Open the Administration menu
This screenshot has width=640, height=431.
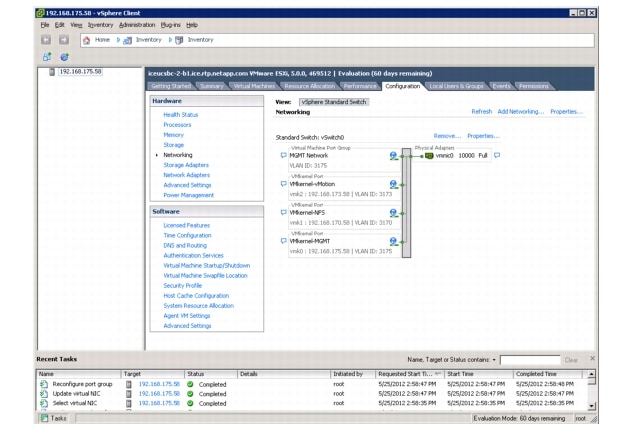pyautogui.click(x=137, y=25)
